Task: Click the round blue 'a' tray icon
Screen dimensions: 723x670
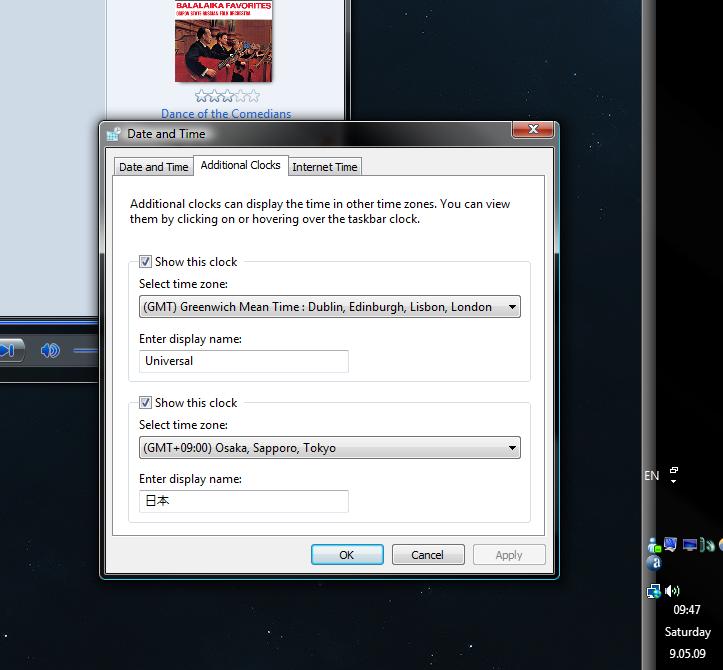Action: point(654,563)
